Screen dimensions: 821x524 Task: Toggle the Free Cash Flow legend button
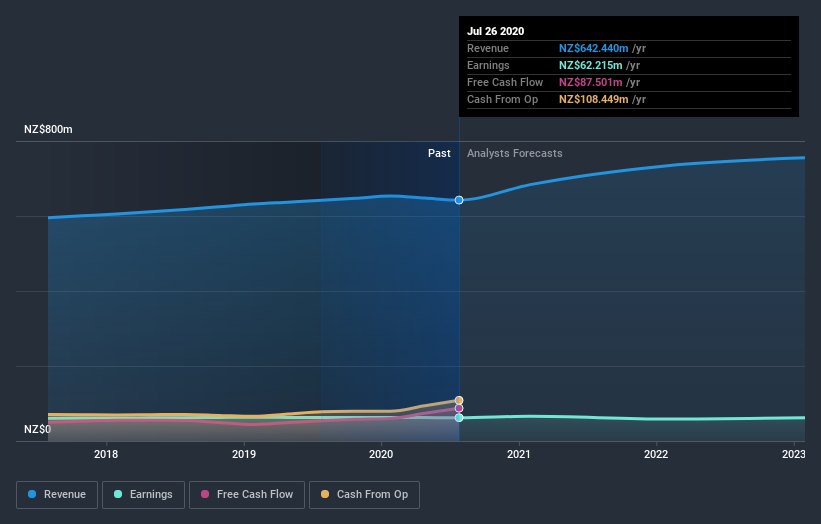point(247,495)
